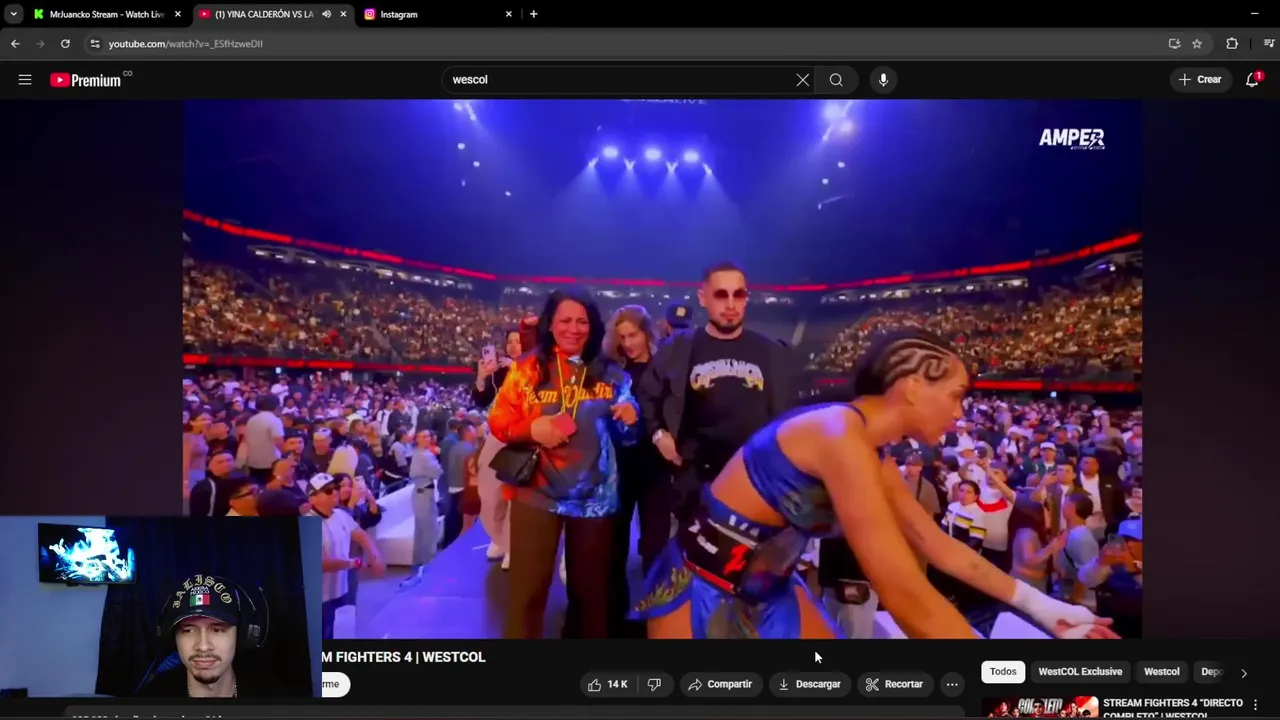Close the Instagram tab
This screenshot has height=720, width=1280.
508,14
